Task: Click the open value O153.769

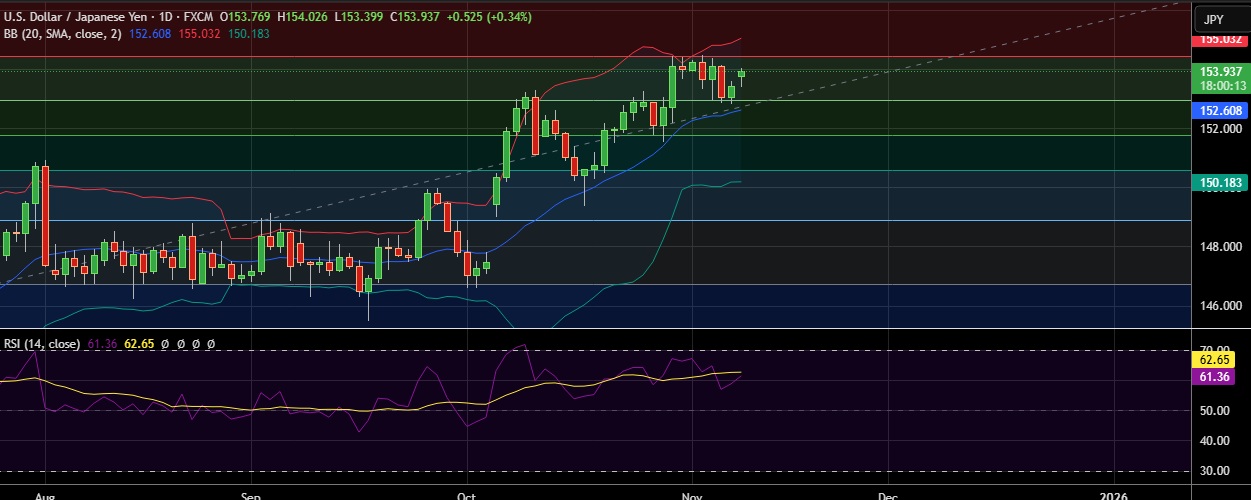Action: tap(247, 17)
